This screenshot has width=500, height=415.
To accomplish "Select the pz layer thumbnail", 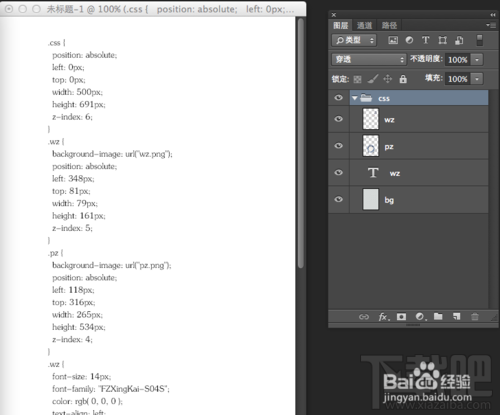I will click(x=371, y=146).
